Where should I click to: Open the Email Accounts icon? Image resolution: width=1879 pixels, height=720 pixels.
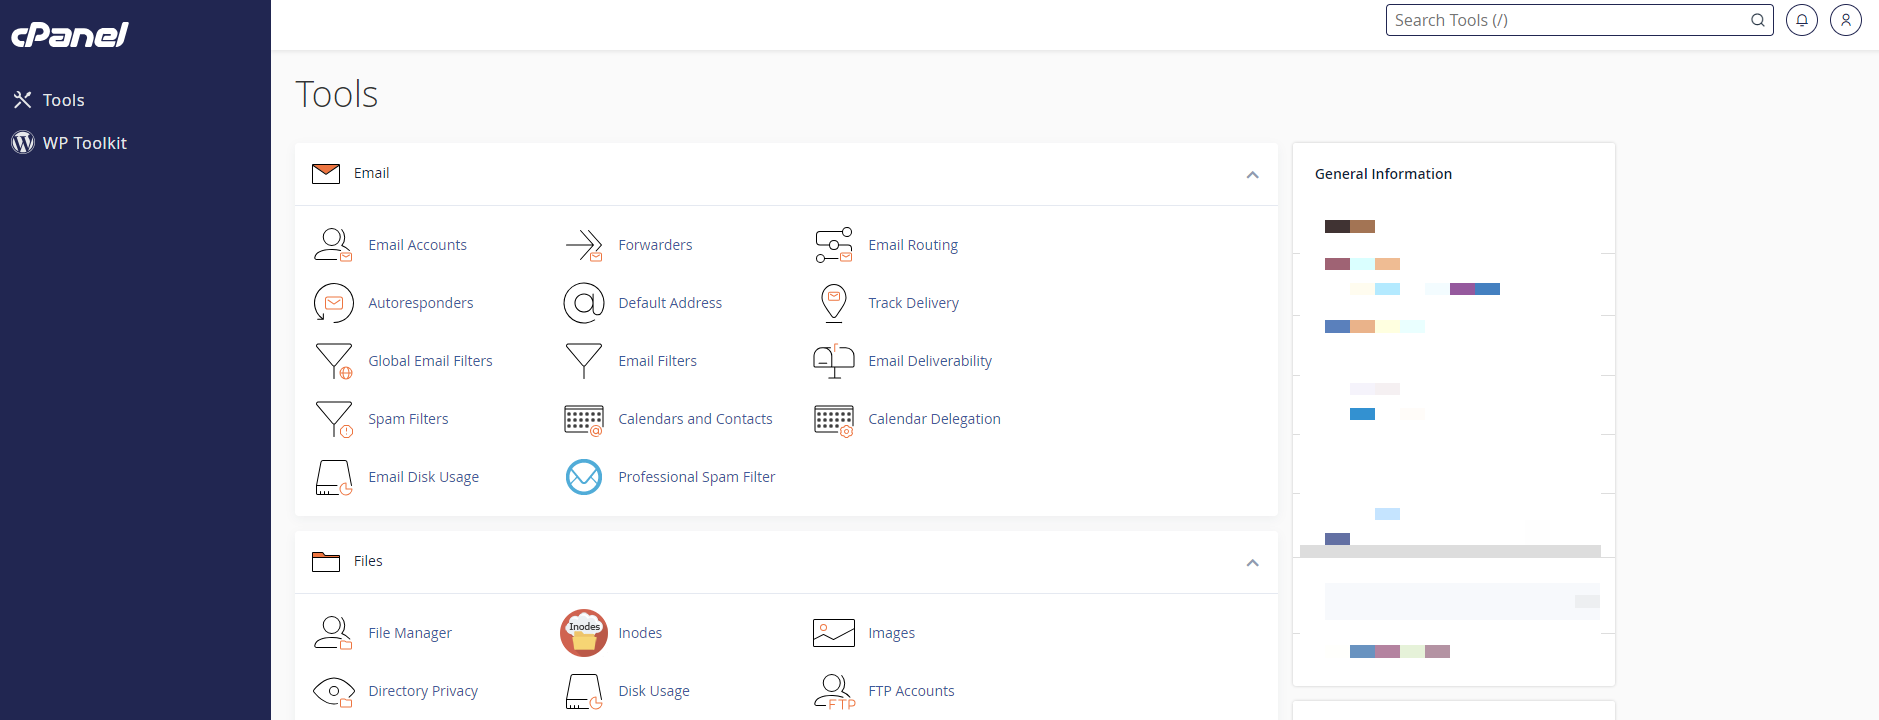(x=333, y=245)
